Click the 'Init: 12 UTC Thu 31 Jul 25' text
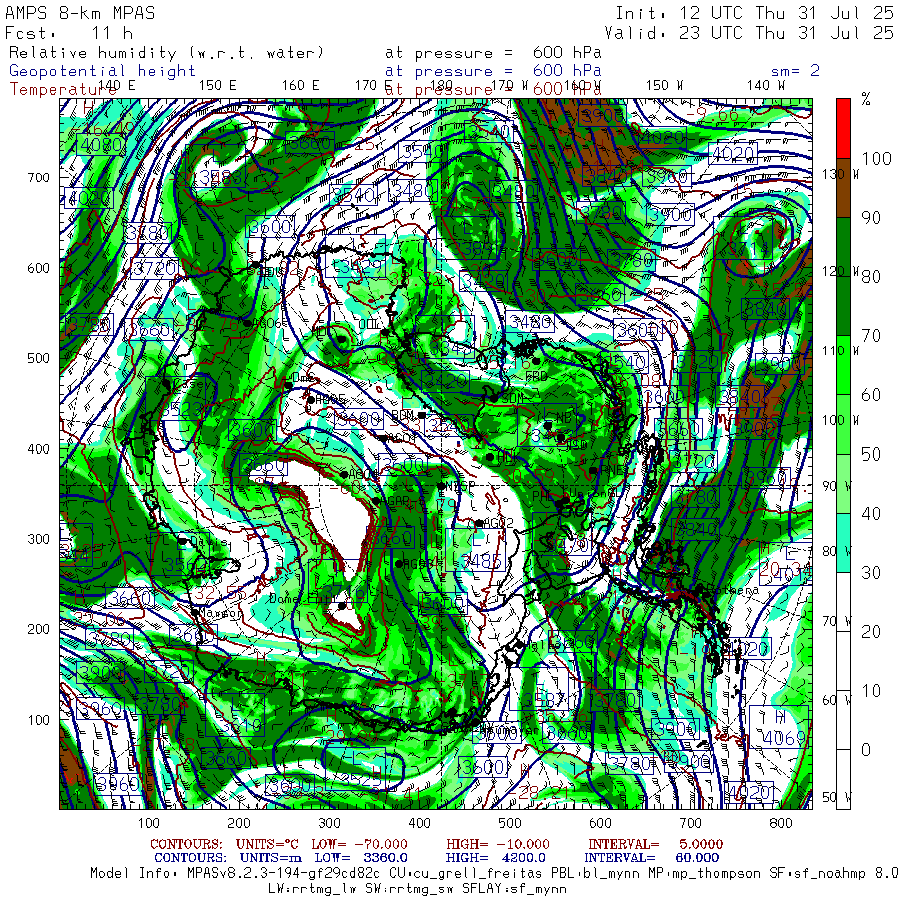Image resolution: width=900 pixels, height=900 pixels. (x=755, y=13)
